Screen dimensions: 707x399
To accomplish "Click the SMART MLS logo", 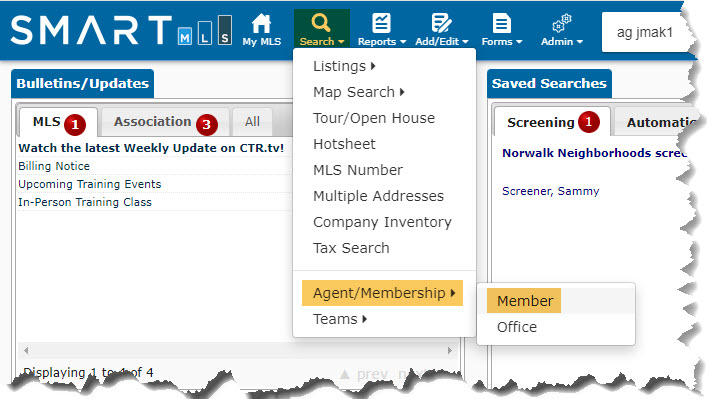I will coord(122,30).
